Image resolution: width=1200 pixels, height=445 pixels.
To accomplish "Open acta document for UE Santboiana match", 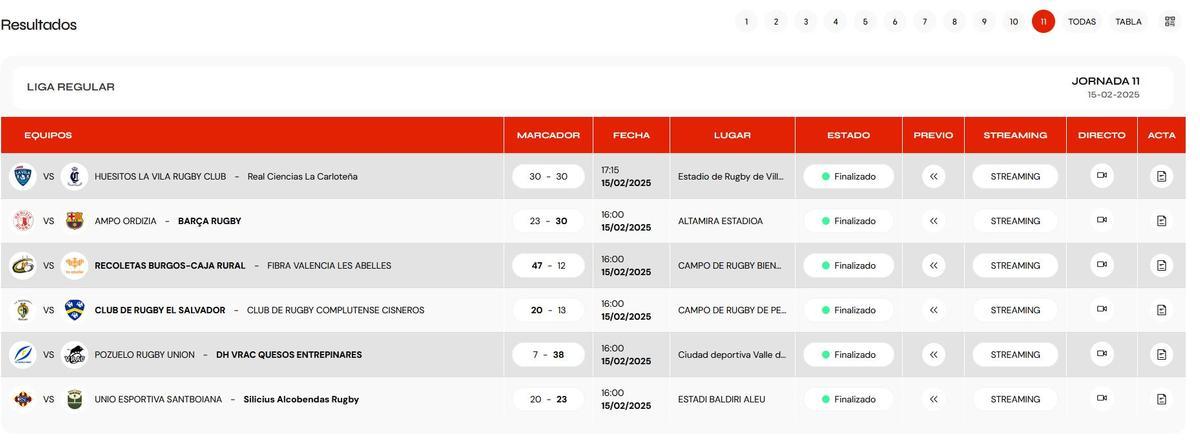I will [1162, 399].
